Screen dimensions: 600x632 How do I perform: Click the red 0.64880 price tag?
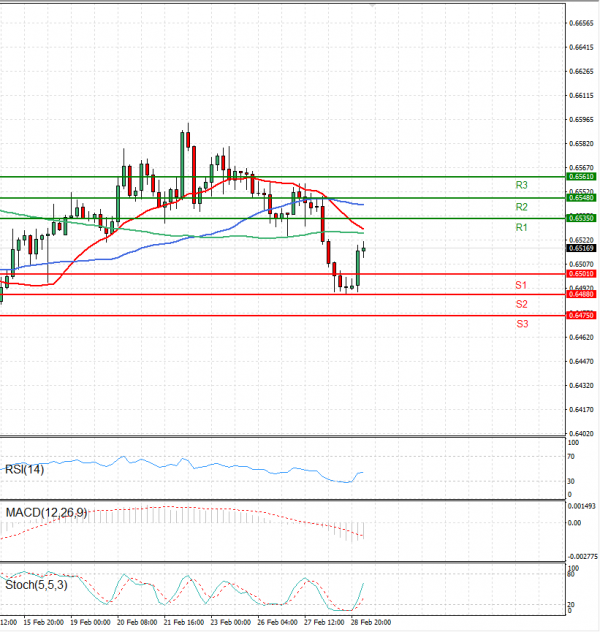[581, 294]
